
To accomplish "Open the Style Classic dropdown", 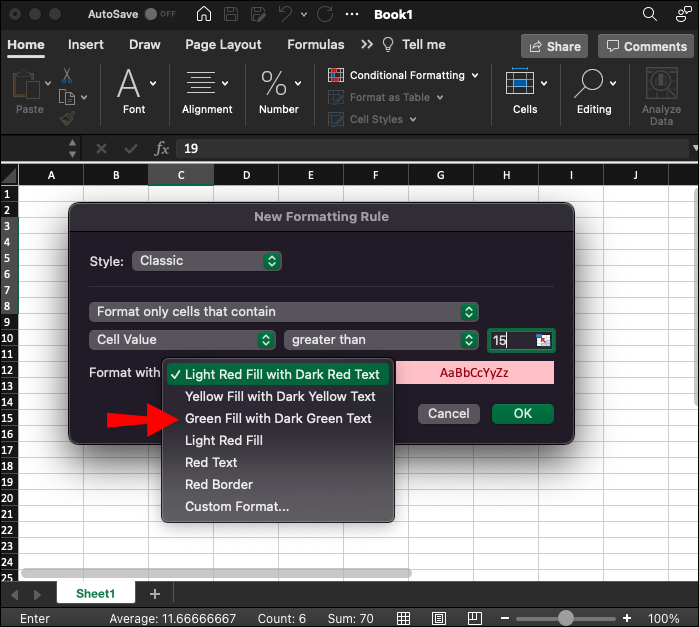I will [x=207, y=261].
